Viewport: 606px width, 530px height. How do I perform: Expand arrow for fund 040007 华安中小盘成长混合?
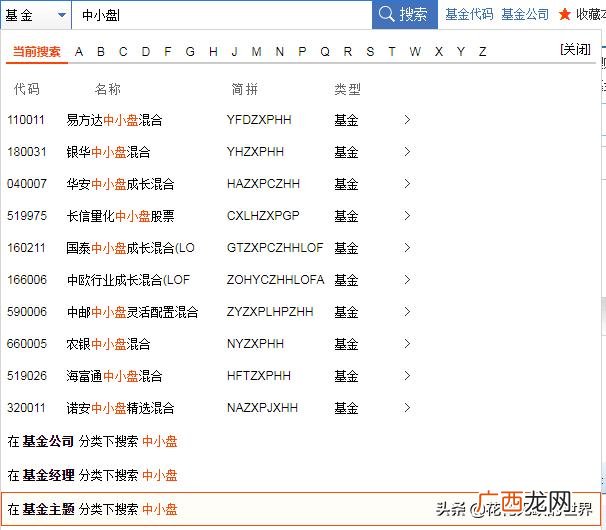[x=407, y=184]
